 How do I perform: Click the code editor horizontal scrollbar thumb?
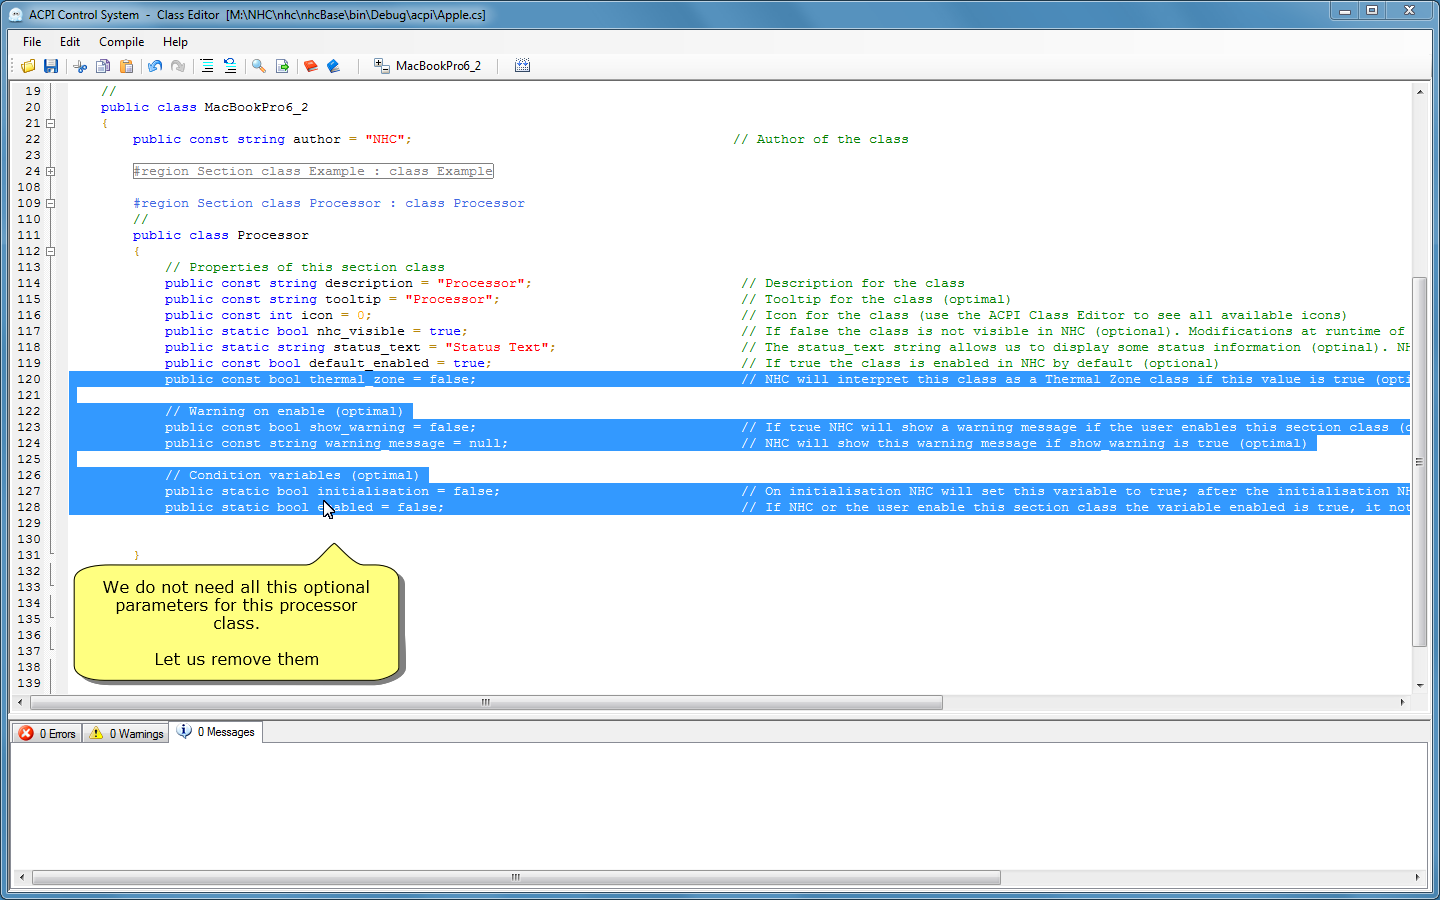coord(486,703)
